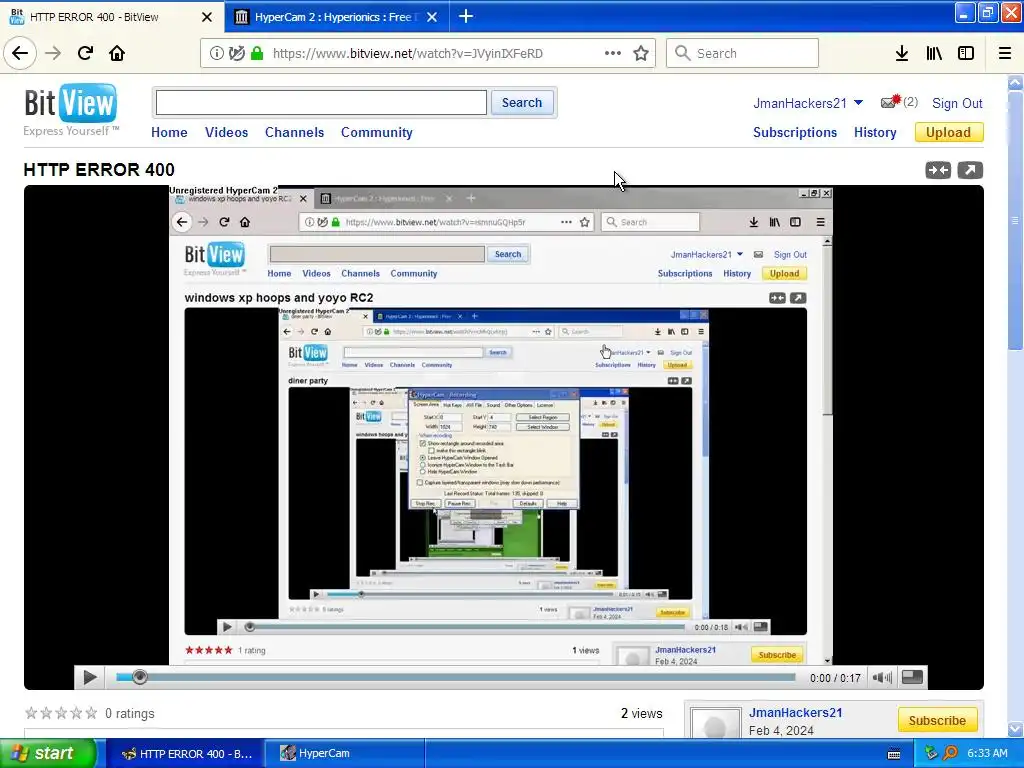
Task: Open the downloads arrow icon
Action: tap(902, 54)
